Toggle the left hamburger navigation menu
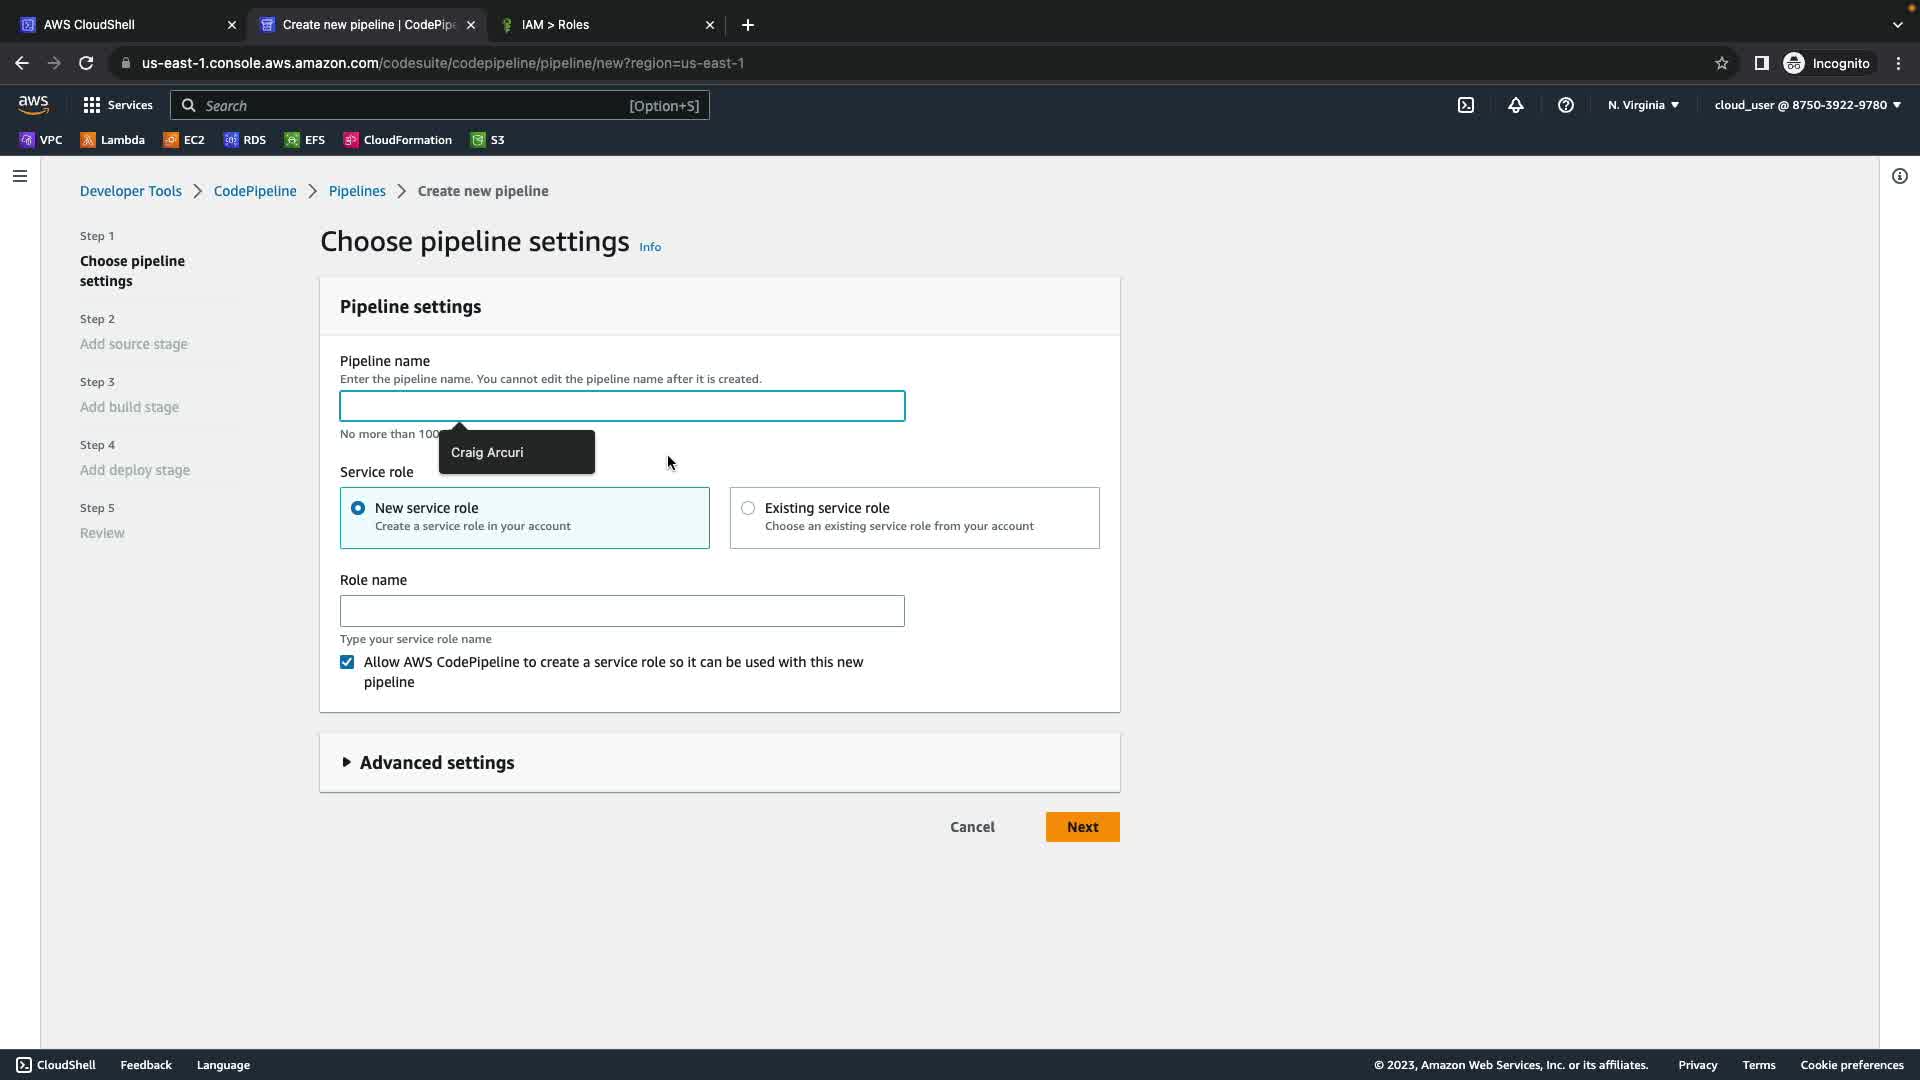Image resolution: width=1920 pixels, height=1080 pixels. (x=20, y=176)
